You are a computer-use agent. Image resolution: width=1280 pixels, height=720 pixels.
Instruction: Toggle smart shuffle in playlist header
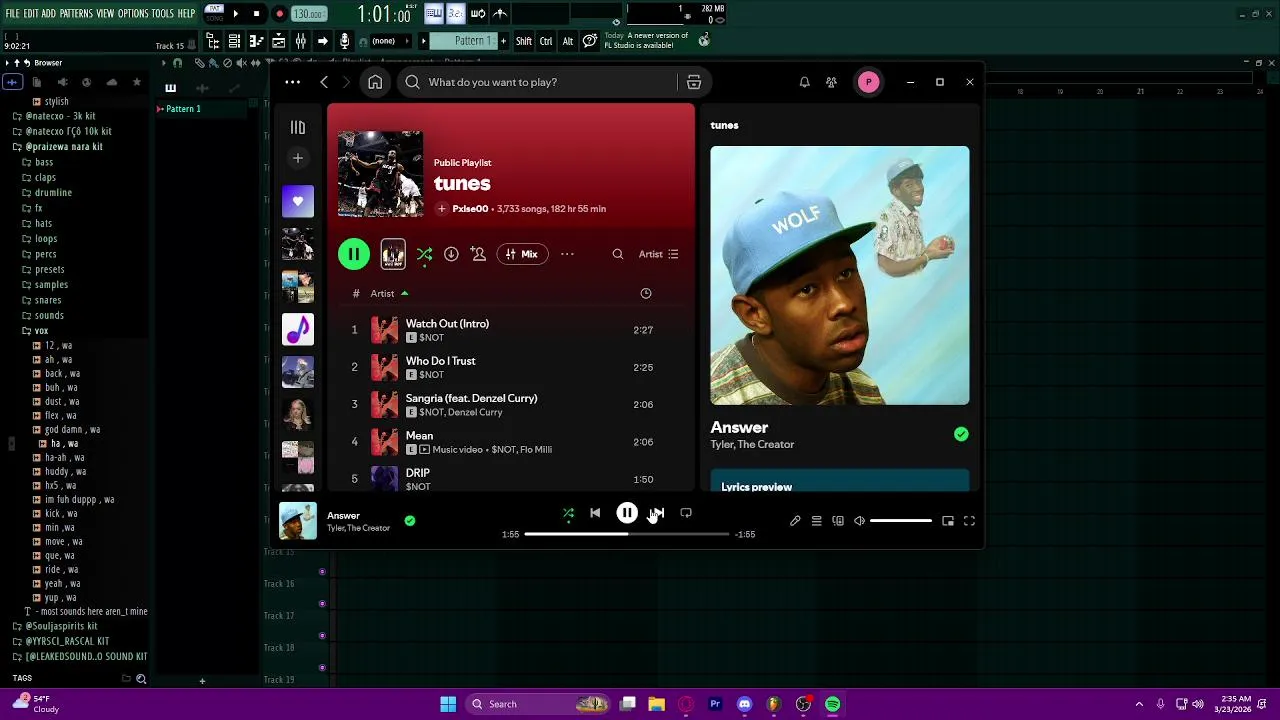tap(424, 254)
